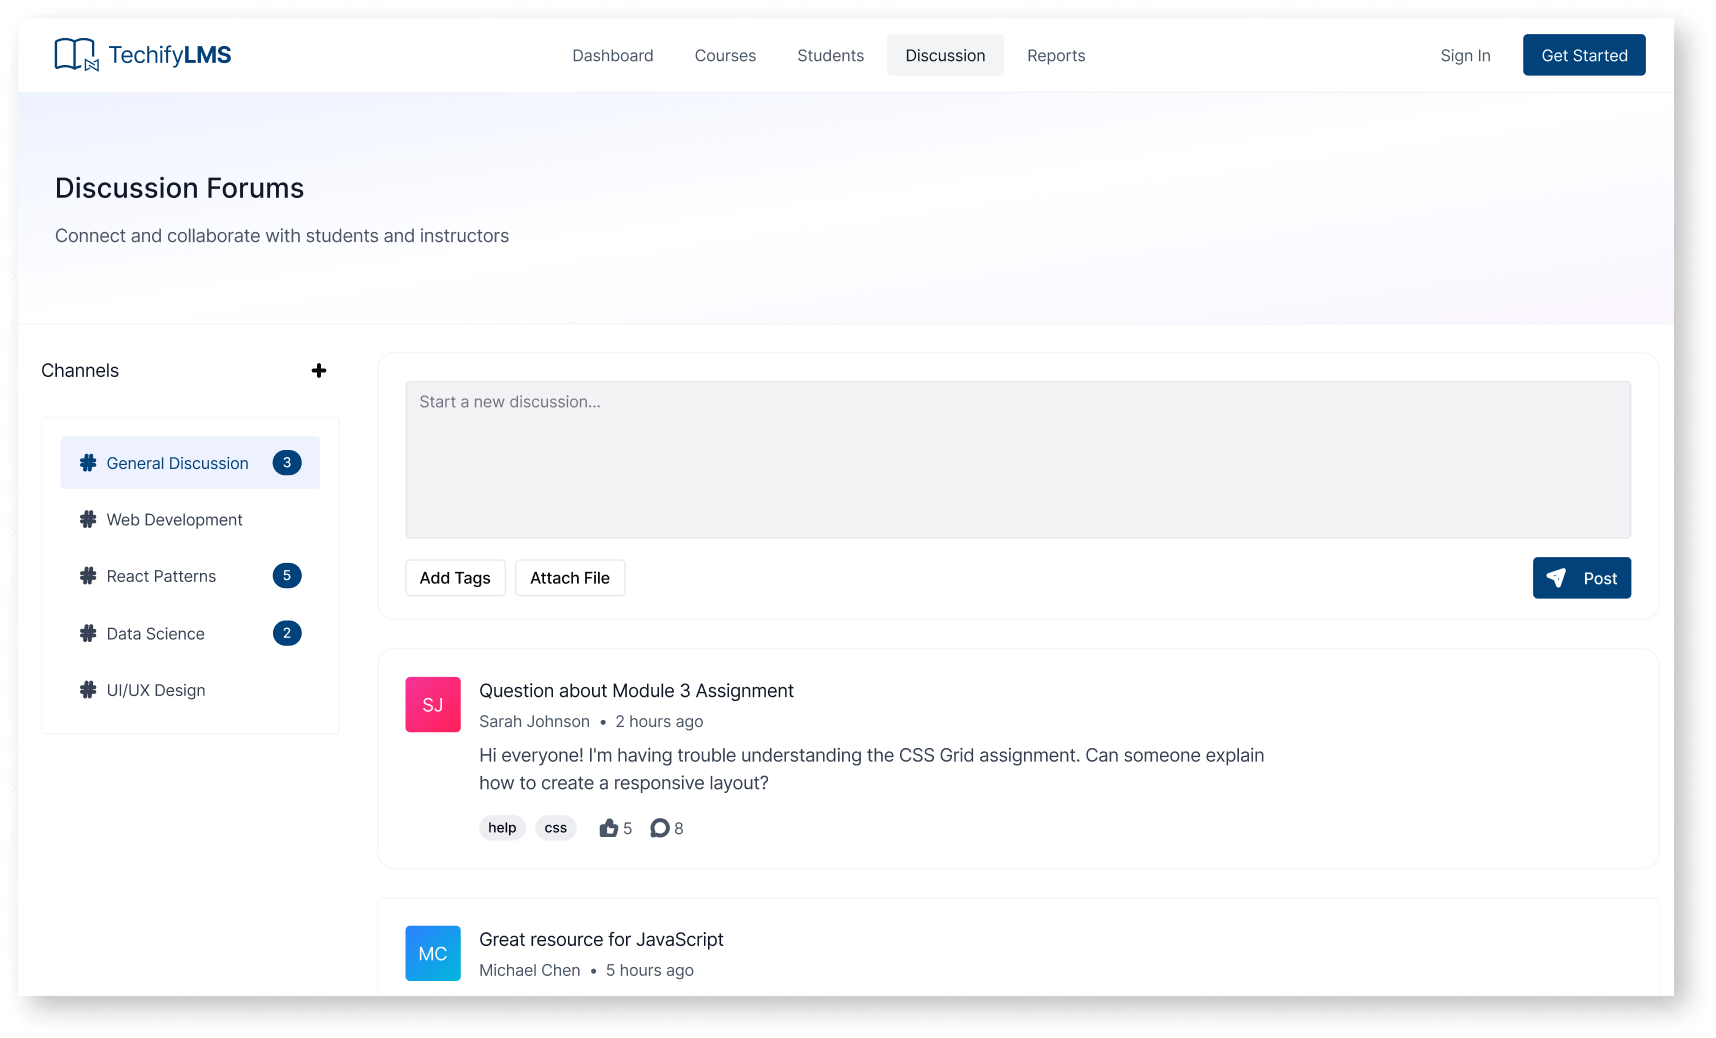Click the Add Tags button

[x=455, y=578]
